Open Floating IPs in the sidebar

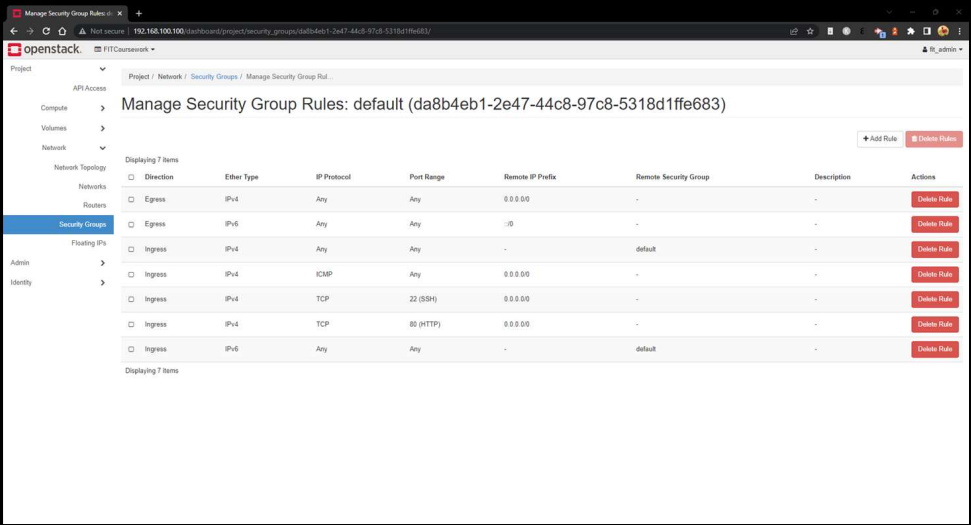[88, 243]
